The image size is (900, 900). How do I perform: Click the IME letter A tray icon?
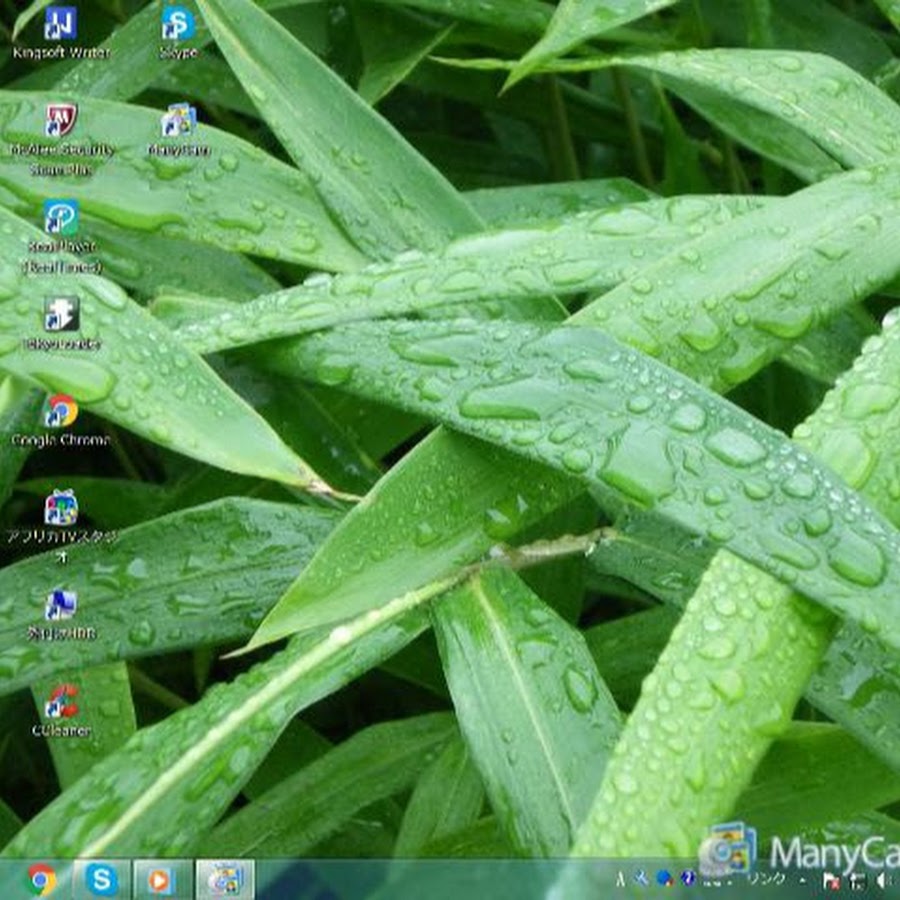[x=620, y=879]
